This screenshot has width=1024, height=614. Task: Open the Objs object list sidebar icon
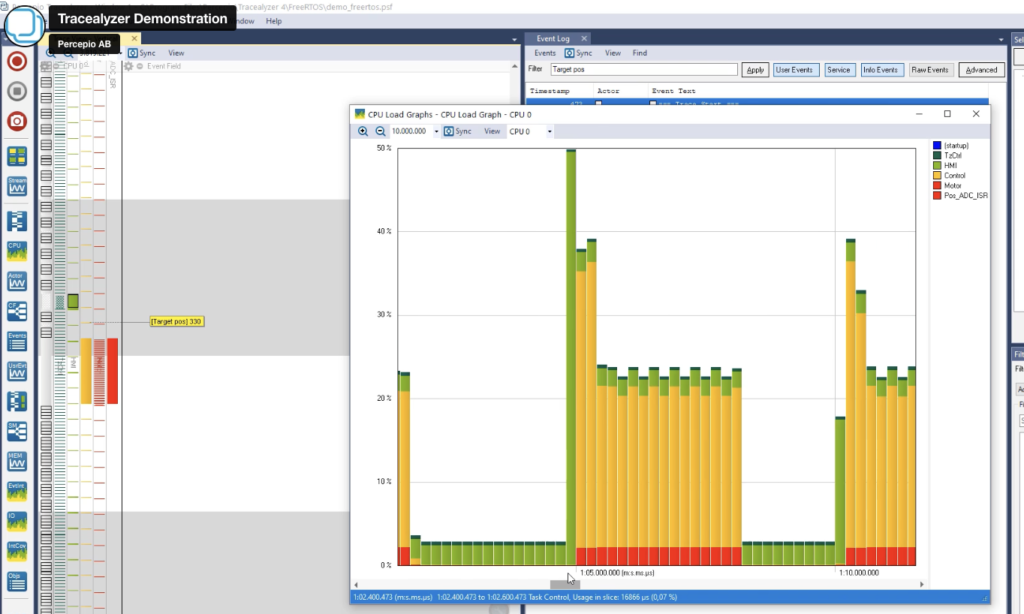point(17,581)
